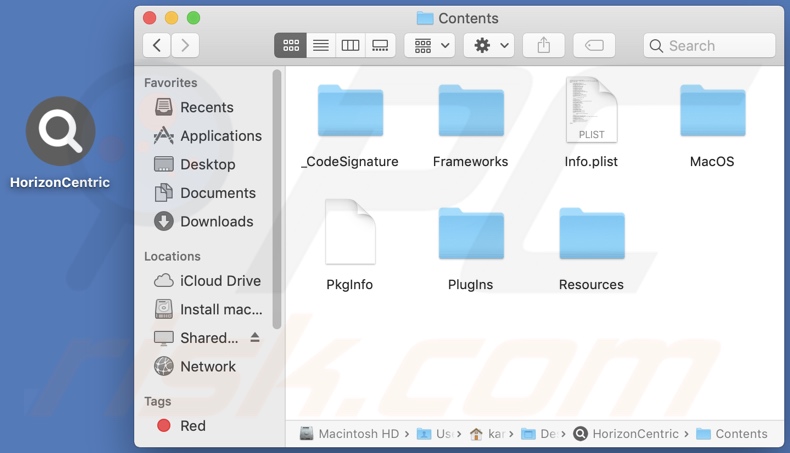
Task: Select the Frameworks folder
Action: click(x=471, y=126)
